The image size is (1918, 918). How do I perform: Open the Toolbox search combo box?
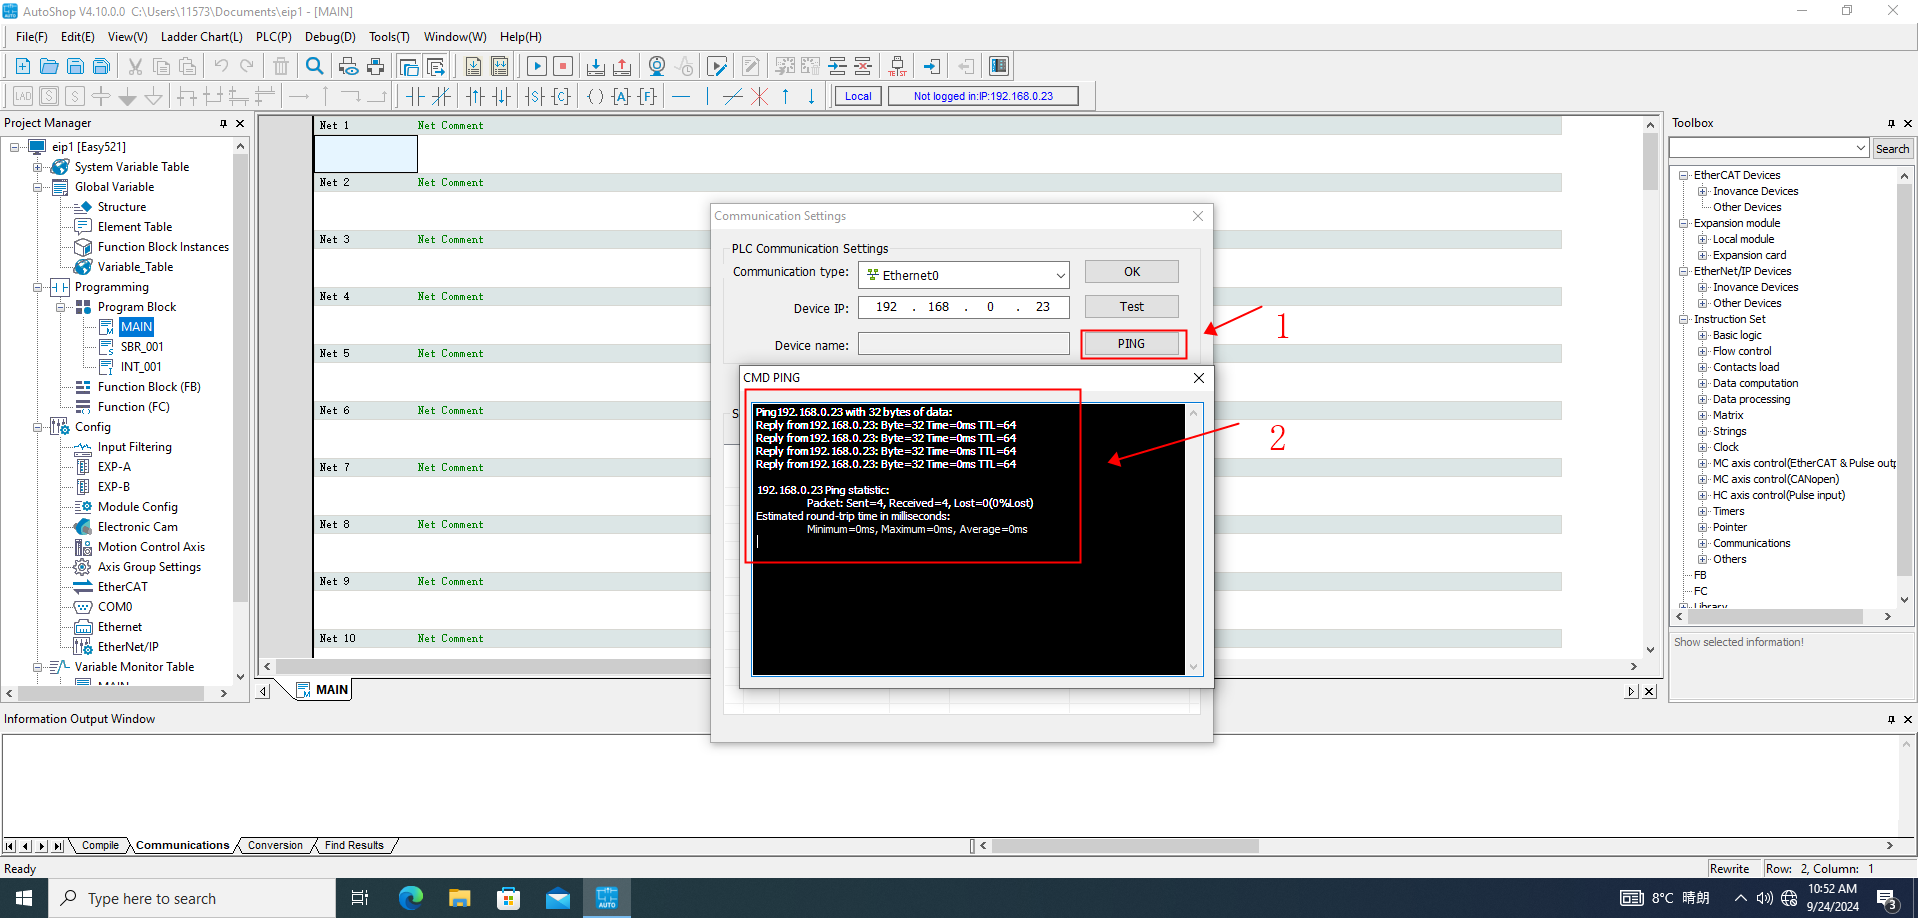tap(1769, 148)
